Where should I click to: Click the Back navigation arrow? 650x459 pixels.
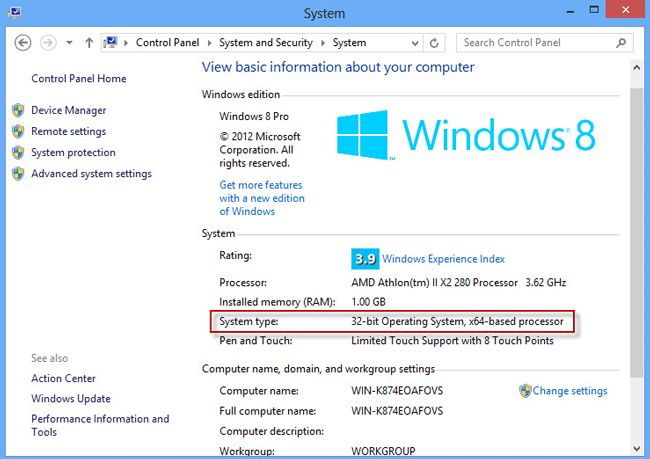[23, 43]
